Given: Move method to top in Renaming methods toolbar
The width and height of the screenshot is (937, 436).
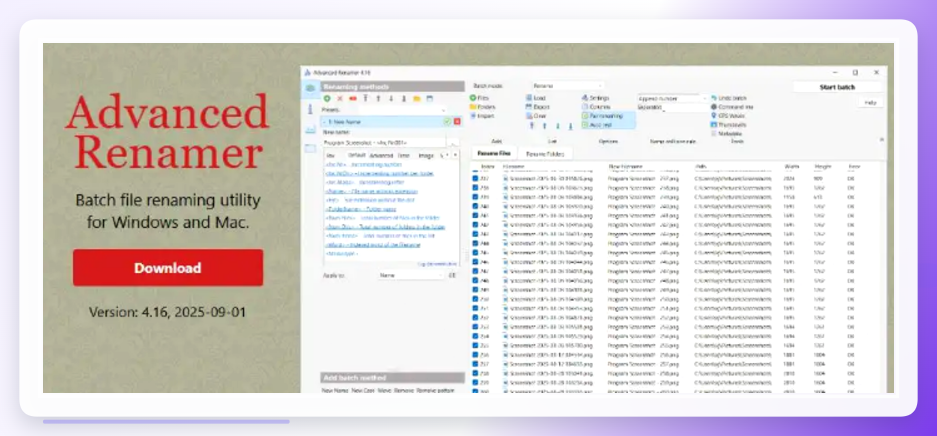Looking at the screenshot, I should pos(366,98).
